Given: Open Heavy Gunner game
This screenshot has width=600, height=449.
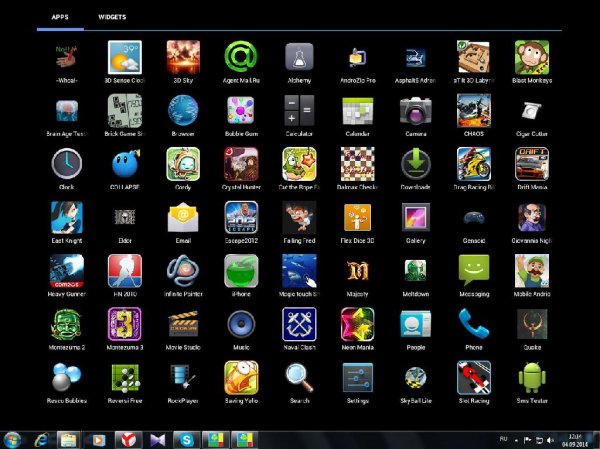Looking at the screenshot, I should 67,271.
